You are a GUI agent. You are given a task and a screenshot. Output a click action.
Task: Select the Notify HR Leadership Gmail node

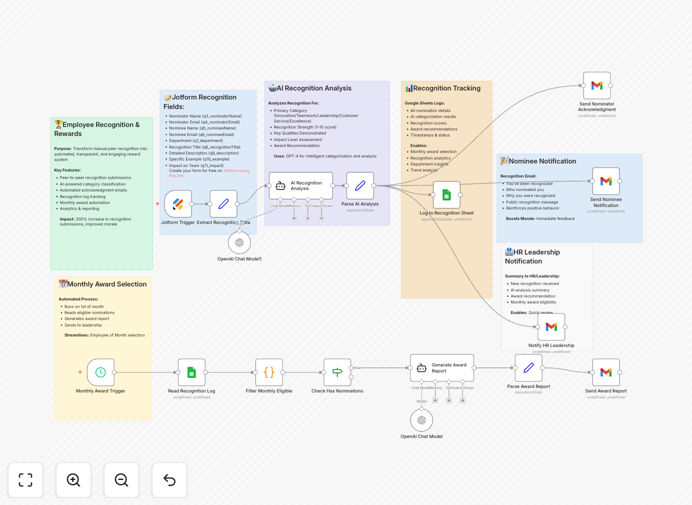point(551,327)
